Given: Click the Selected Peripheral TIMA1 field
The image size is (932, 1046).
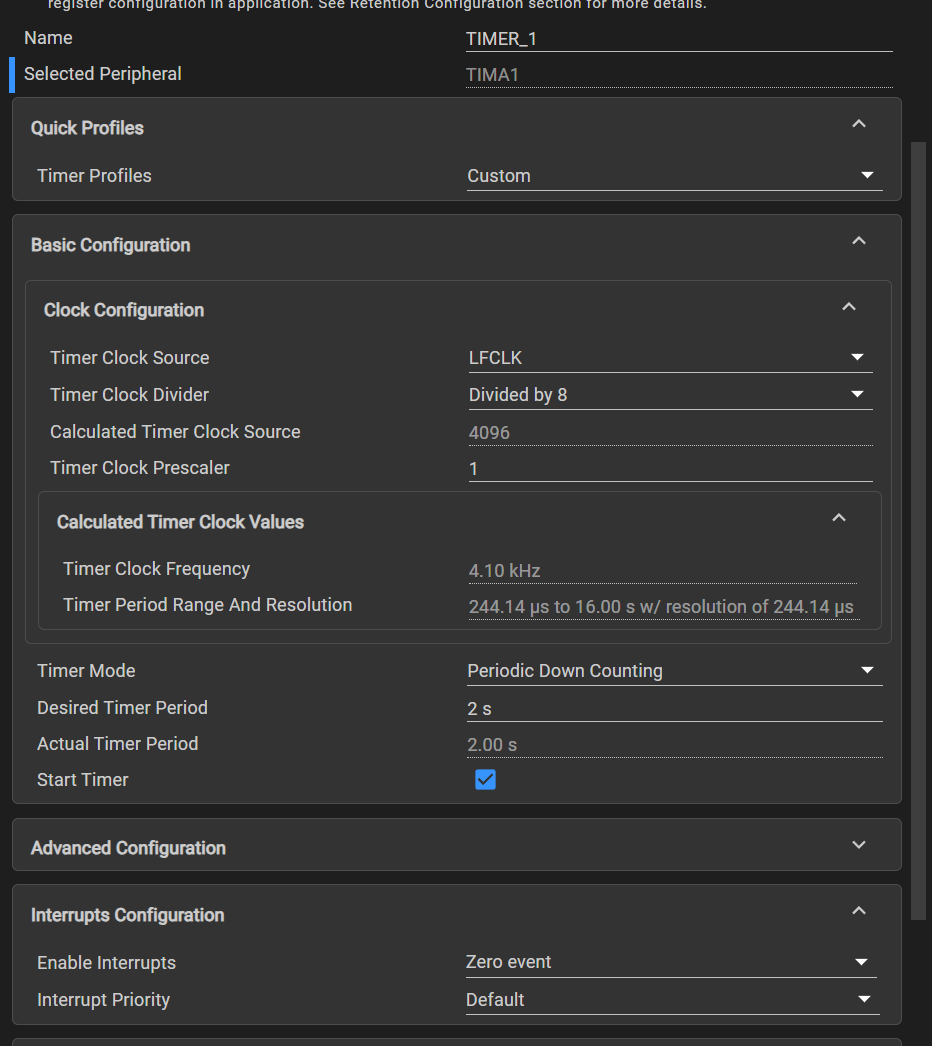Looking at the screenshot, I should pos(678,75).
